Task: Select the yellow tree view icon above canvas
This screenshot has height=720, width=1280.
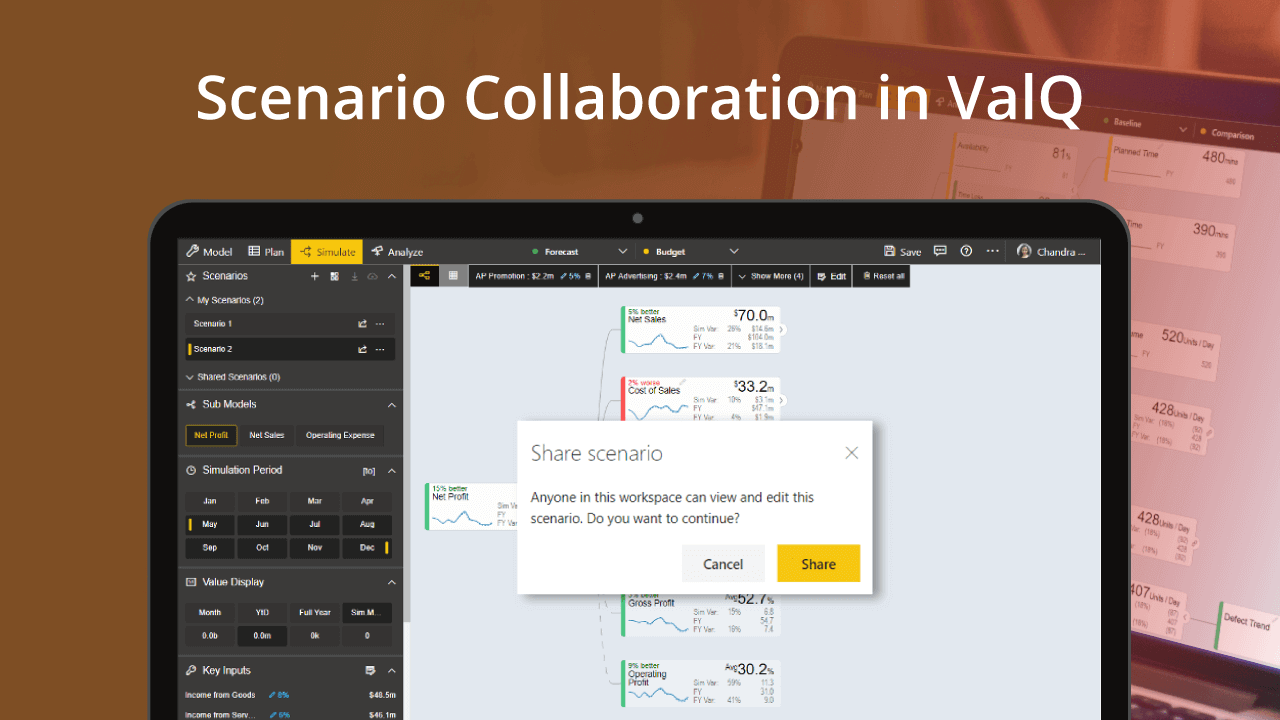Action: [x=423, y=275]
